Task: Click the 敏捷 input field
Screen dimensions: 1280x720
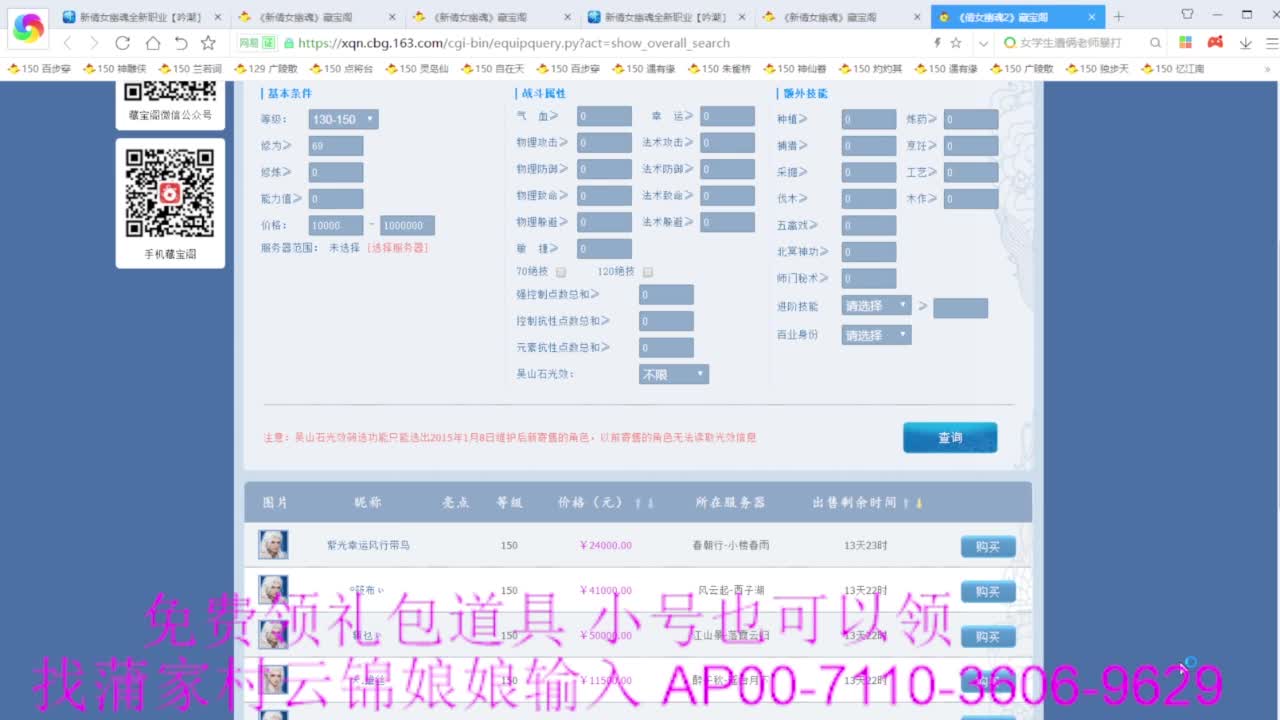Action: click(604, 248)
